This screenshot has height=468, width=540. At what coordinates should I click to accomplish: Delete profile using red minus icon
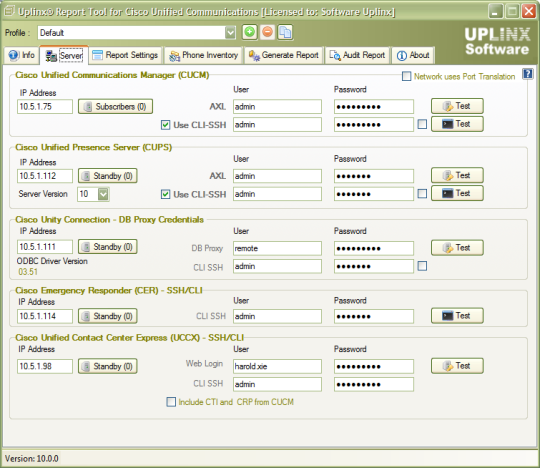(x=267, y=33)
